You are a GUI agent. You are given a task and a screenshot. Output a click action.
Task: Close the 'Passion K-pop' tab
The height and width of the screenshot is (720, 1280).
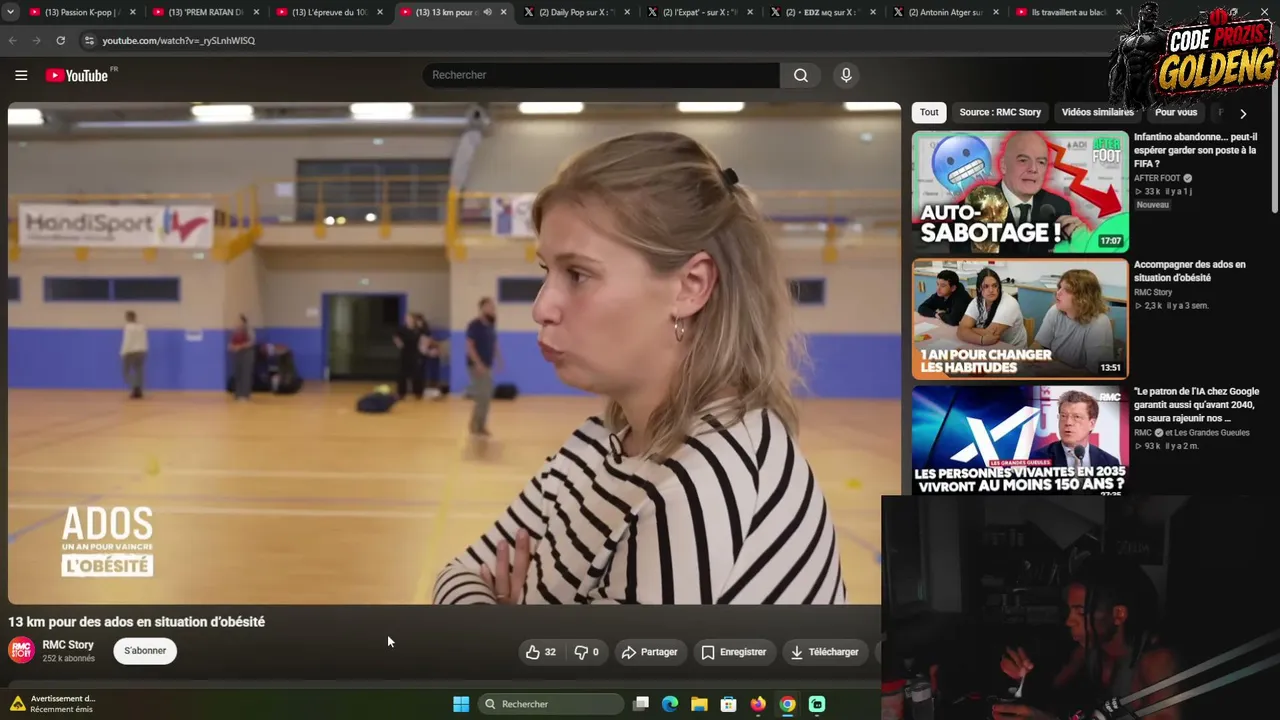(x=132, y=12)
